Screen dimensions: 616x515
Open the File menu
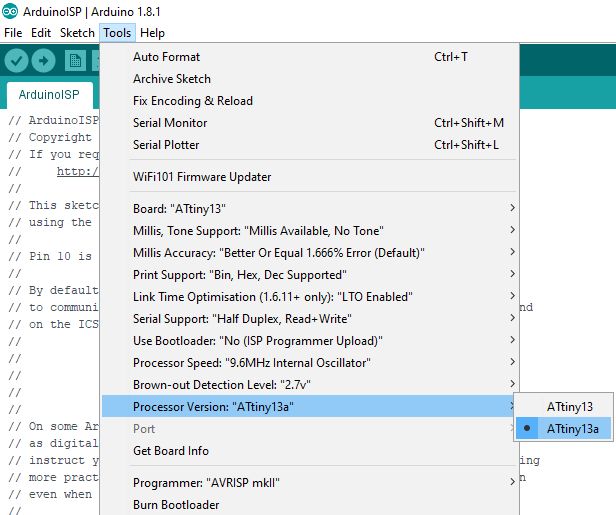[x=13, y=33]
